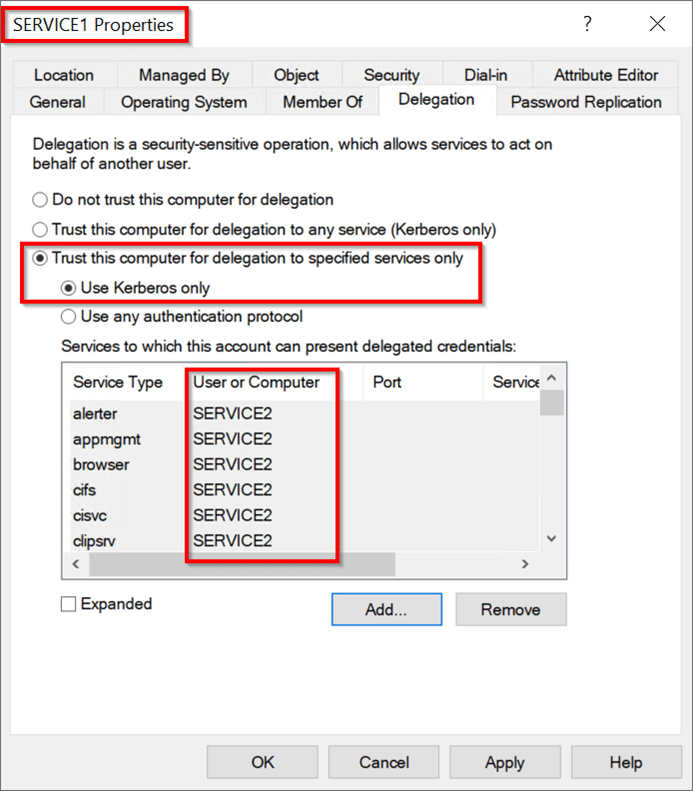Choose Use any authentication protocol

[182, 317]
